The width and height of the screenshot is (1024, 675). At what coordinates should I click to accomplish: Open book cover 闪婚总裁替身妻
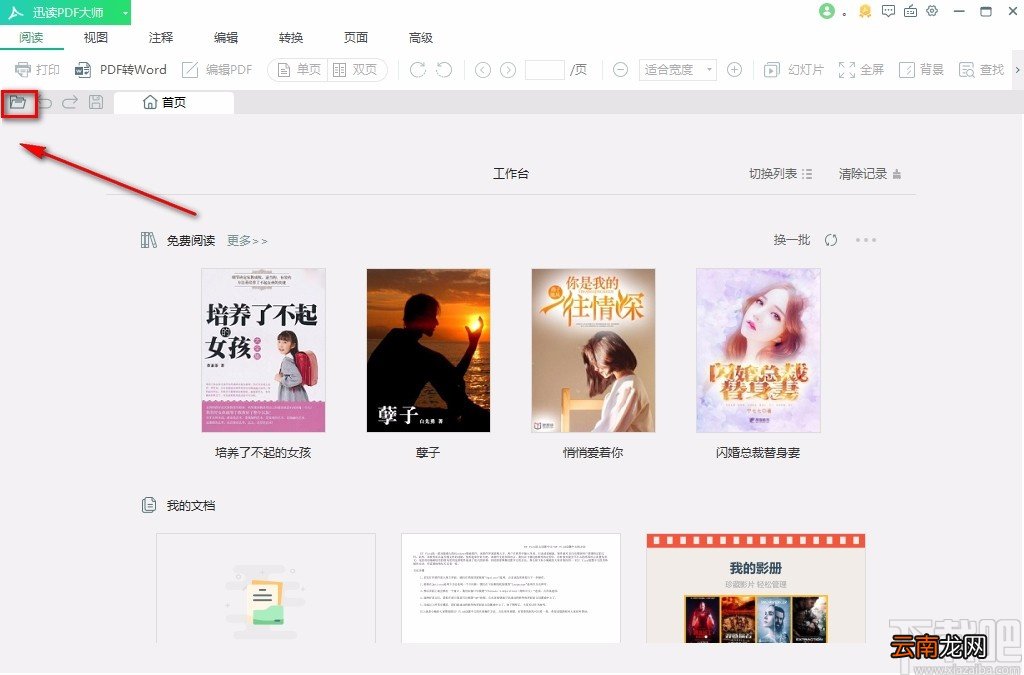(x=758, y=351)
